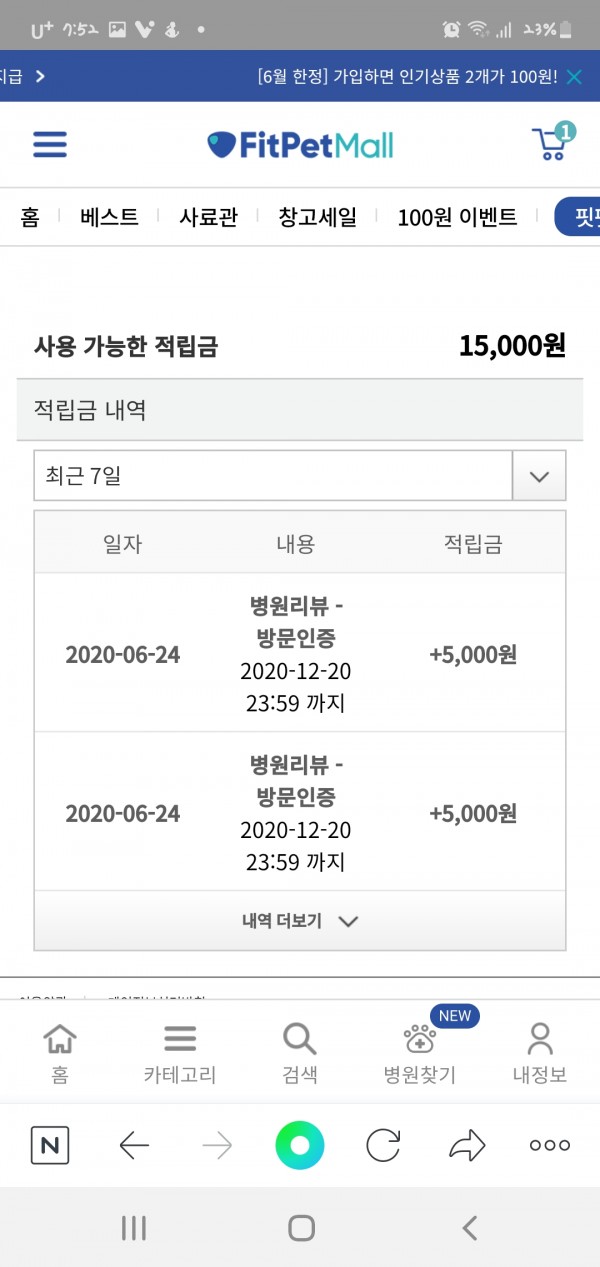Select the 베스트 tab
The height and width of the screenshot is (1267, 600).
coord(109,217)
